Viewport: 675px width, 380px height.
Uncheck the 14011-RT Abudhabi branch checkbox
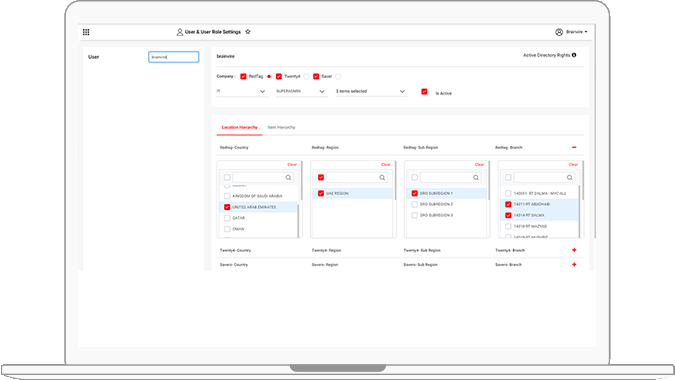(508, 204)
